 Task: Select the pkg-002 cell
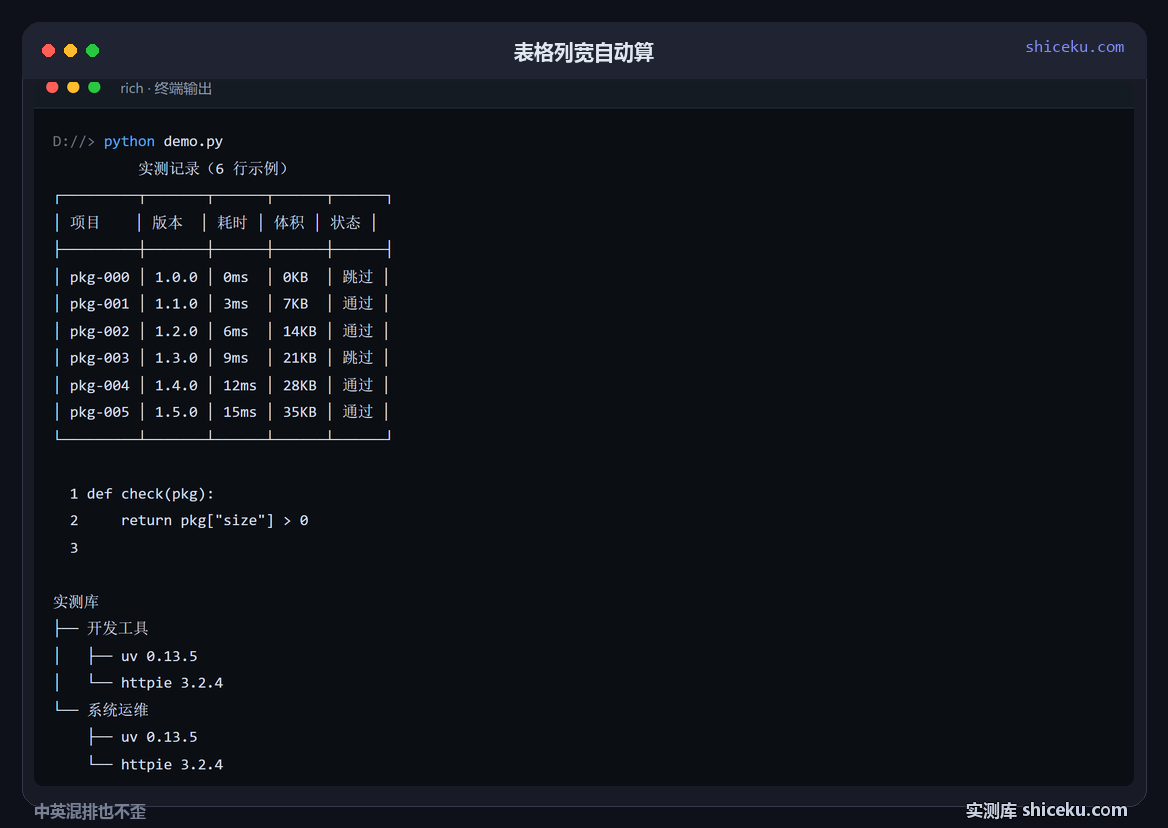click(x=100, y=331)
